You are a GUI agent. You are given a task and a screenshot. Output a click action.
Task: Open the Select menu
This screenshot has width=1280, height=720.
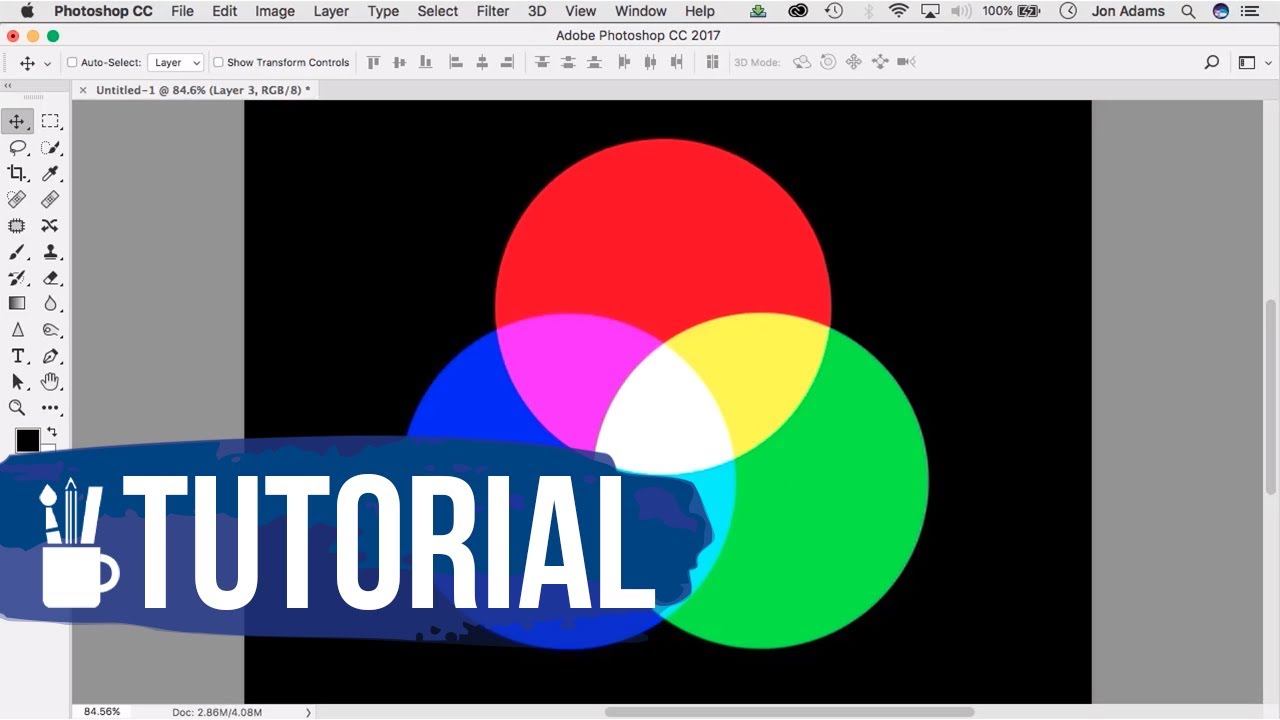coord(438,11)
